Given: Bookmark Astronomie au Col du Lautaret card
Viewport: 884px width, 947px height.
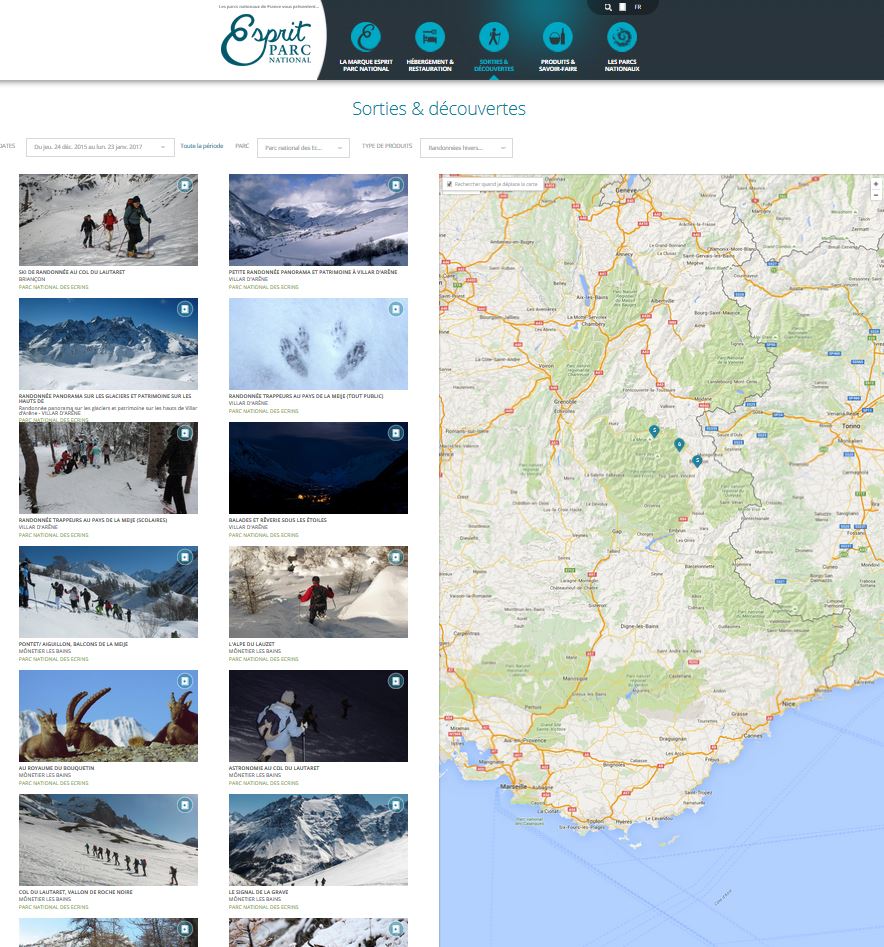Looking at the screenshot, I should point(396,681).
